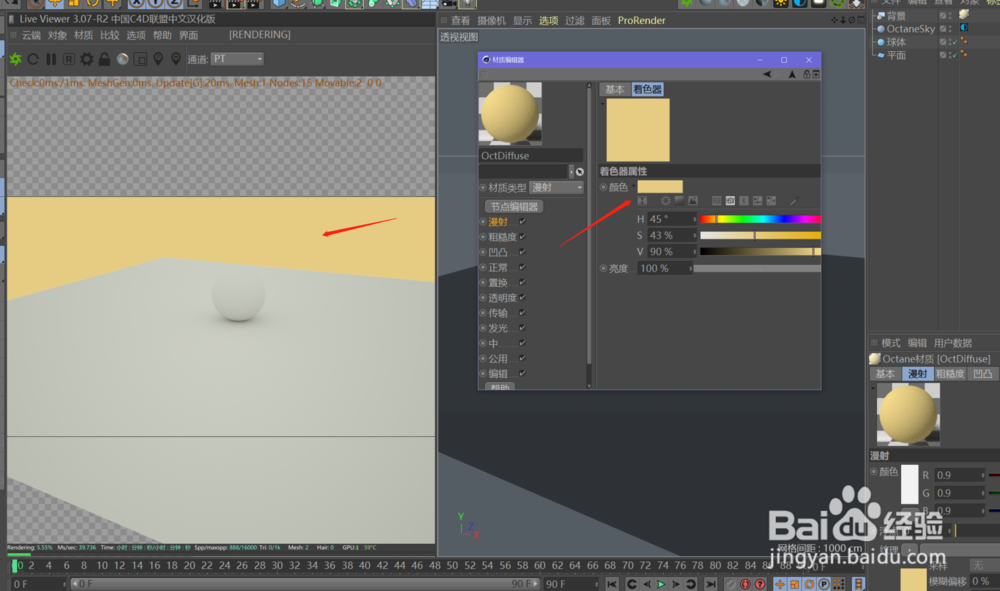Click the square region select icon in Live Viewer
The height and width of the screenshot is (591, 1000).
tap(140, 59)
